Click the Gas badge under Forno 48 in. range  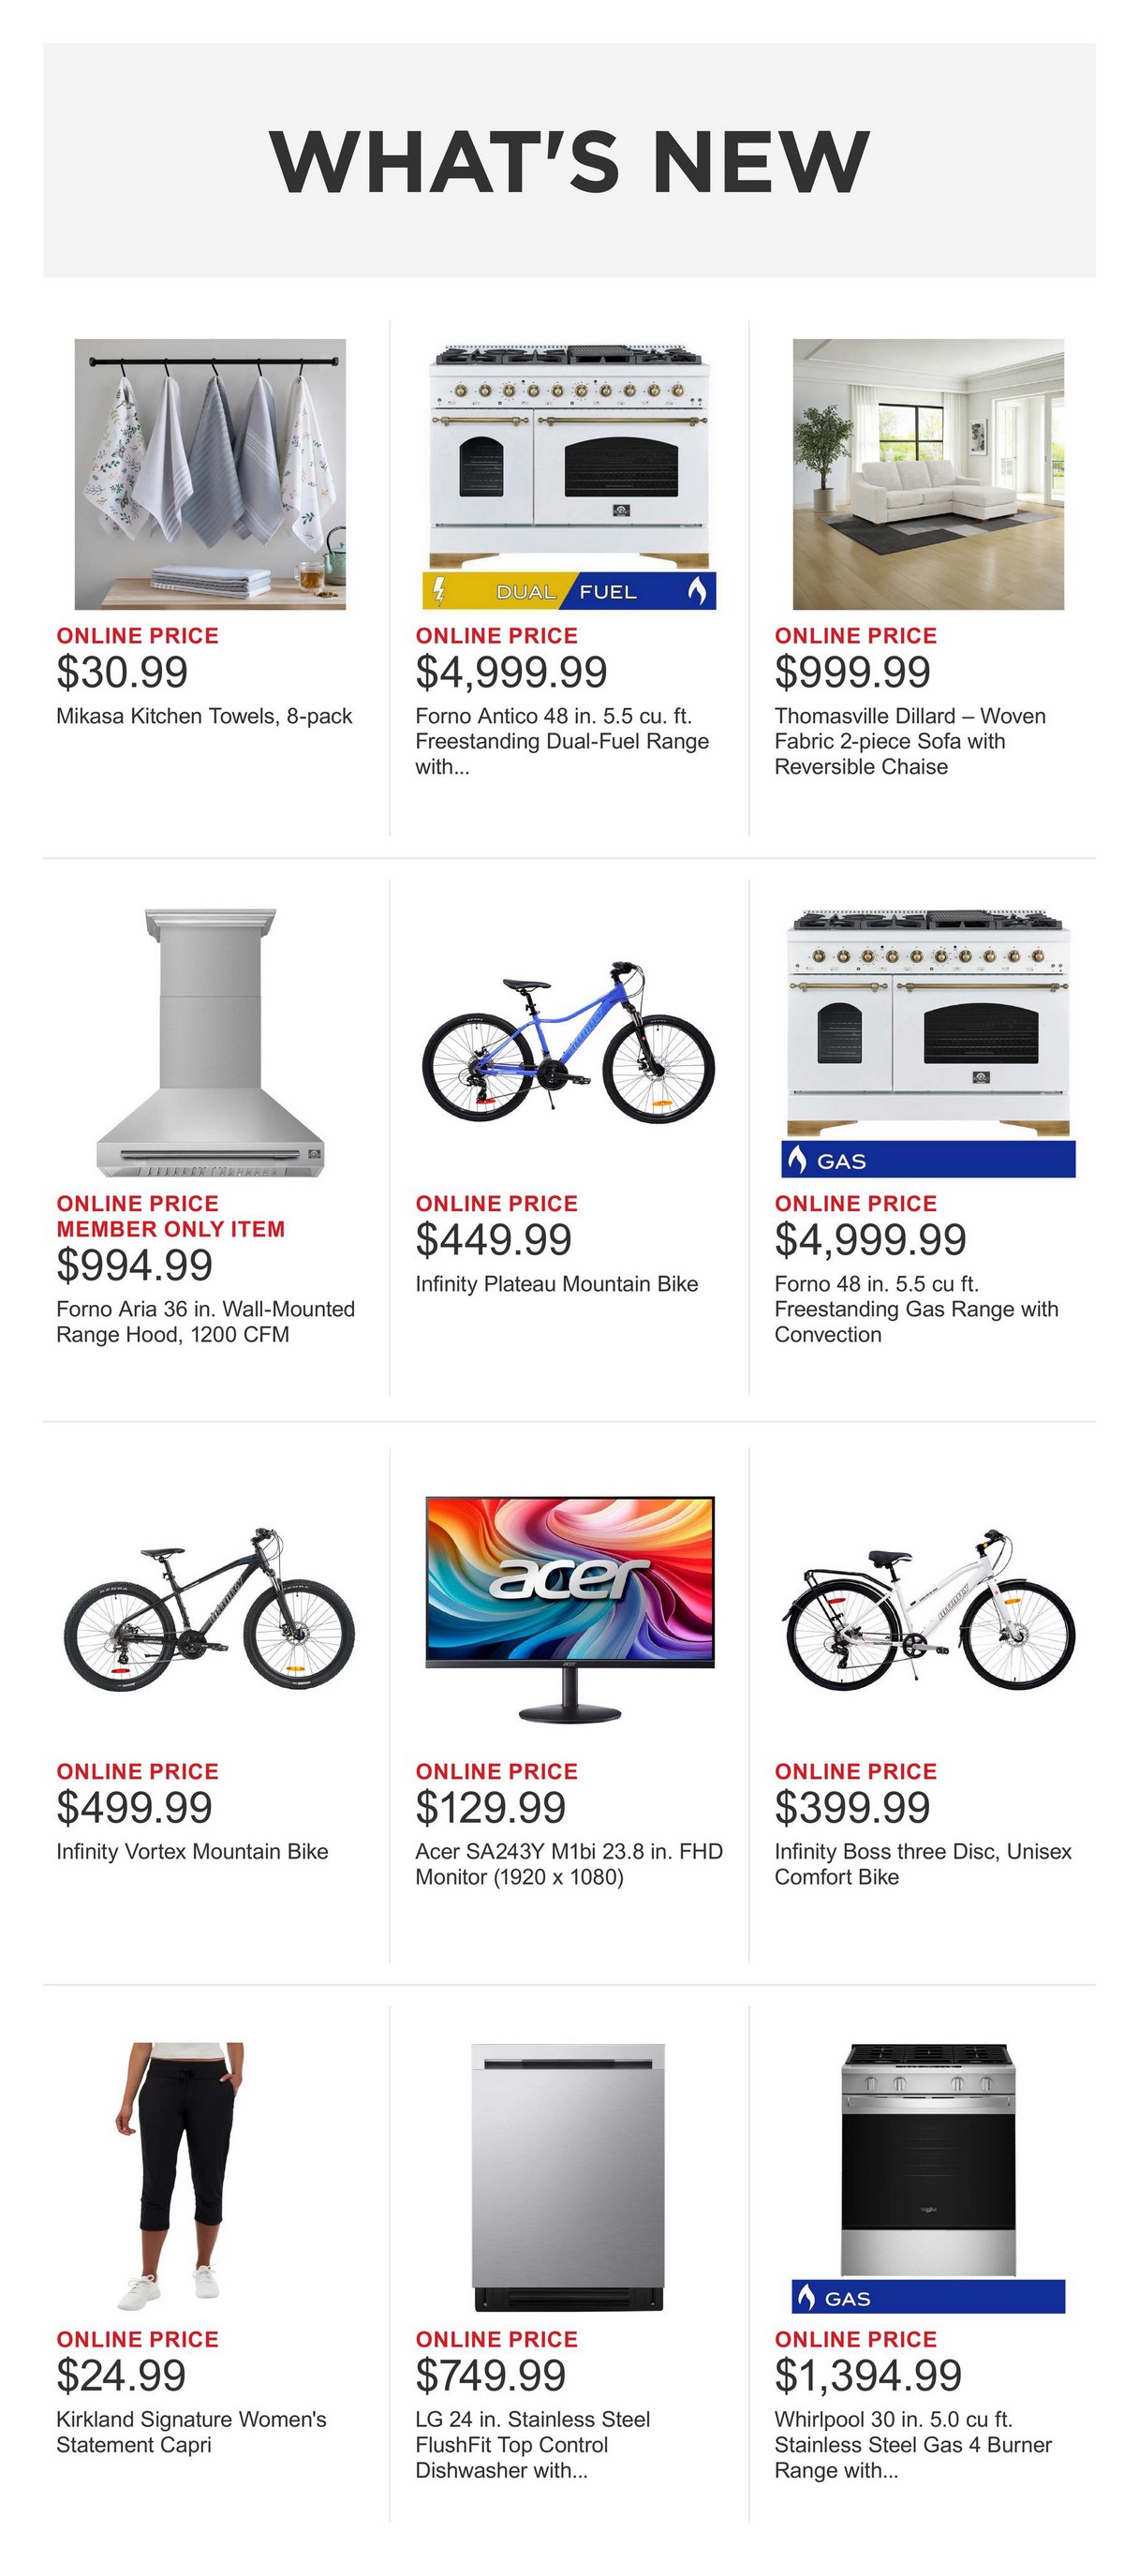click(x=928, y=1160)
